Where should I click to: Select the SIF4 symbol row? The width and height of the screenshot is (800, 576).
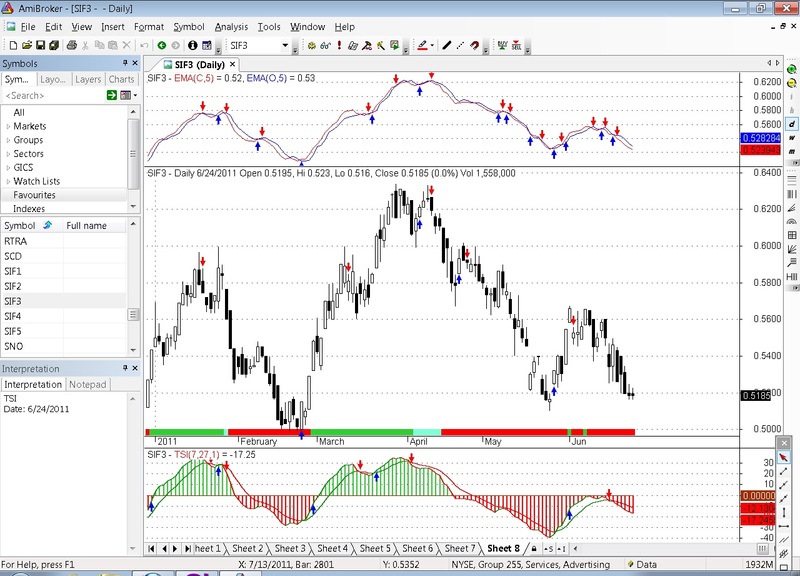coord(64,316)
